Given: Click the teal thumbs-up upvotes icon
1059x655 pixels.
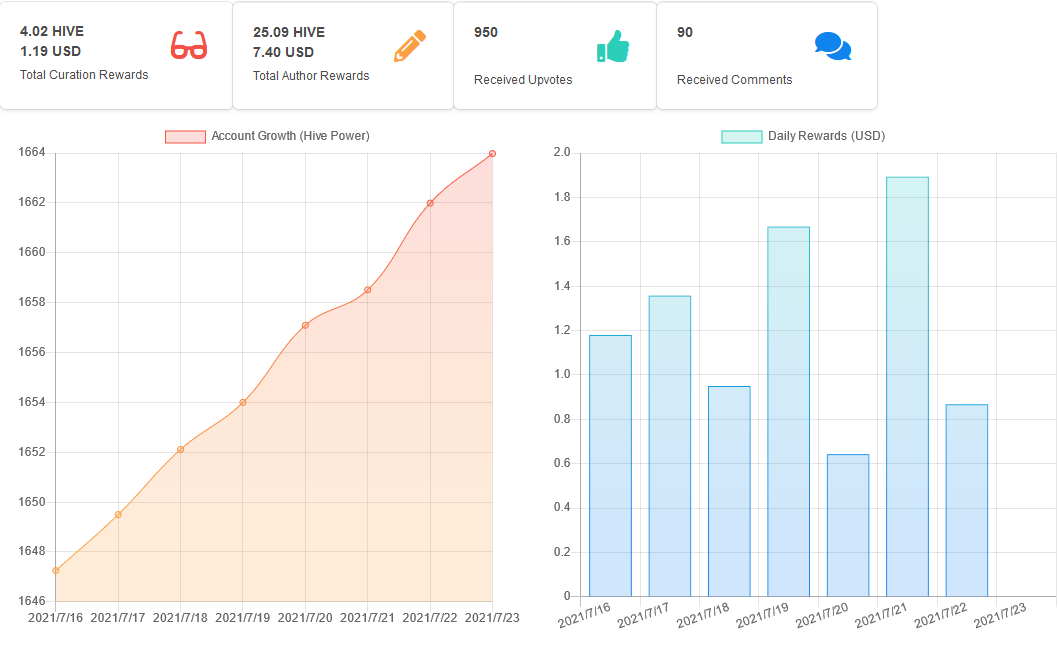Looking at the screenshot, I should 613,47.
